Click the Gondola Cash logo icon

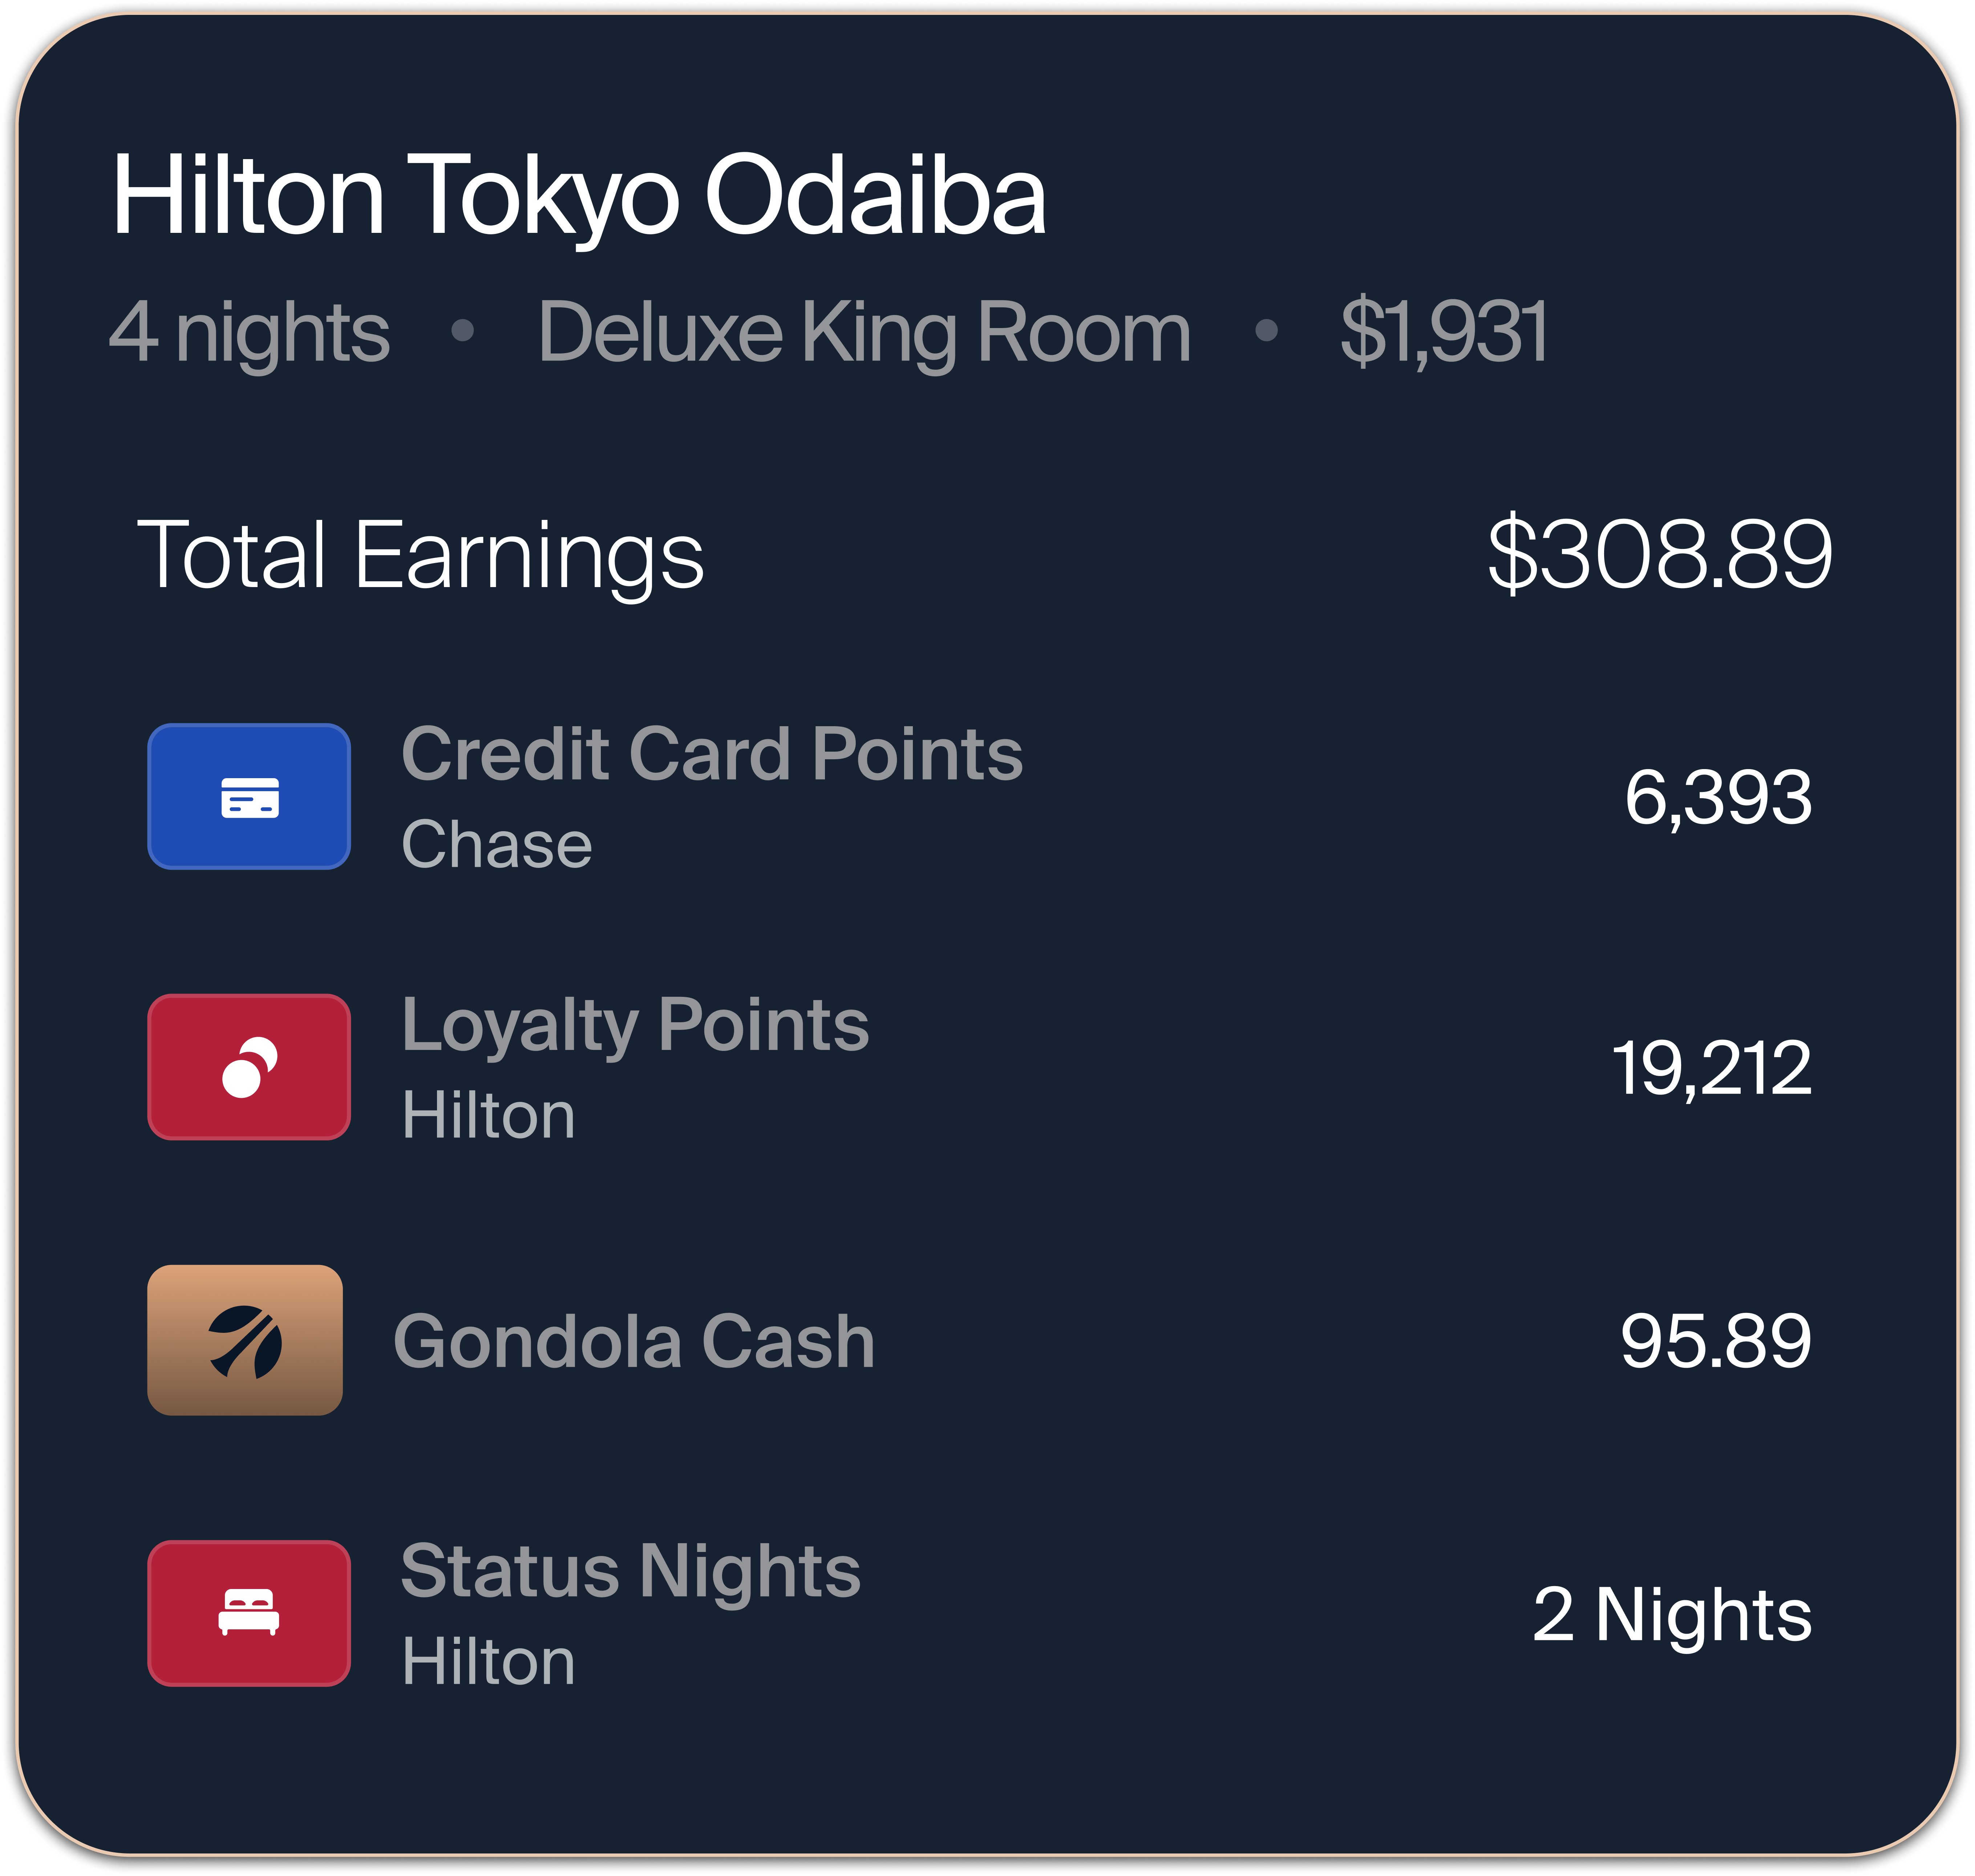(x=245, y=1340)
